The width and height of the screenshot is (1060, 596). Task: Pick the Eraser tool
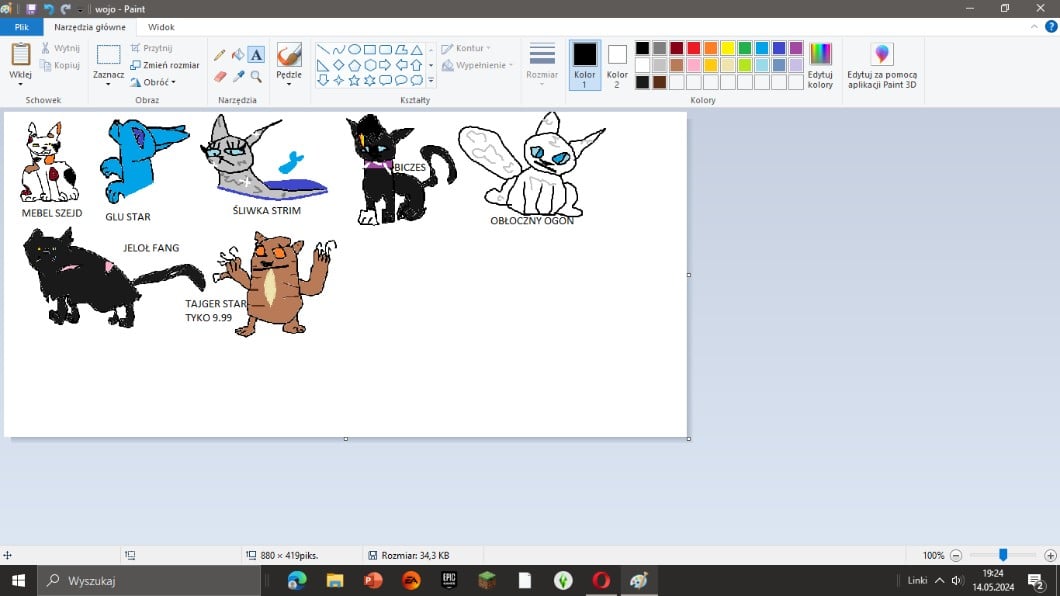pos(221,76)
